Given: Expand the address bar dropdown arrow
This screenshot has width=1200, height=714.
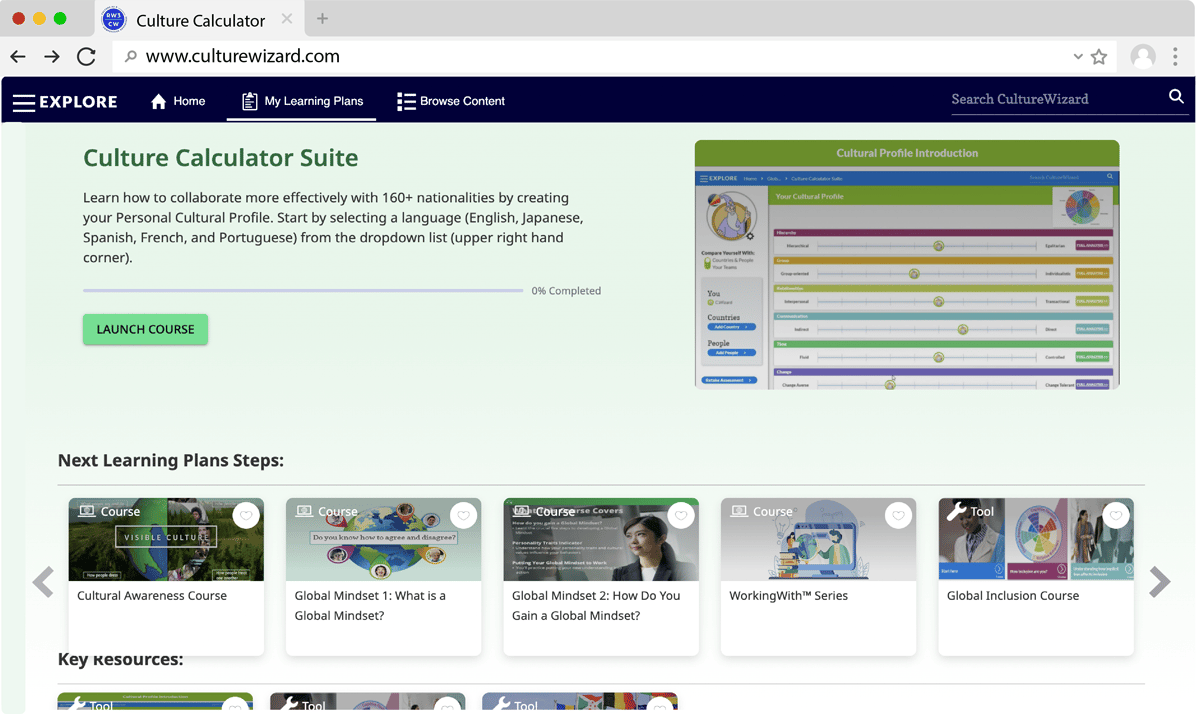Looking at the screenshot, I should point(1078,57).
